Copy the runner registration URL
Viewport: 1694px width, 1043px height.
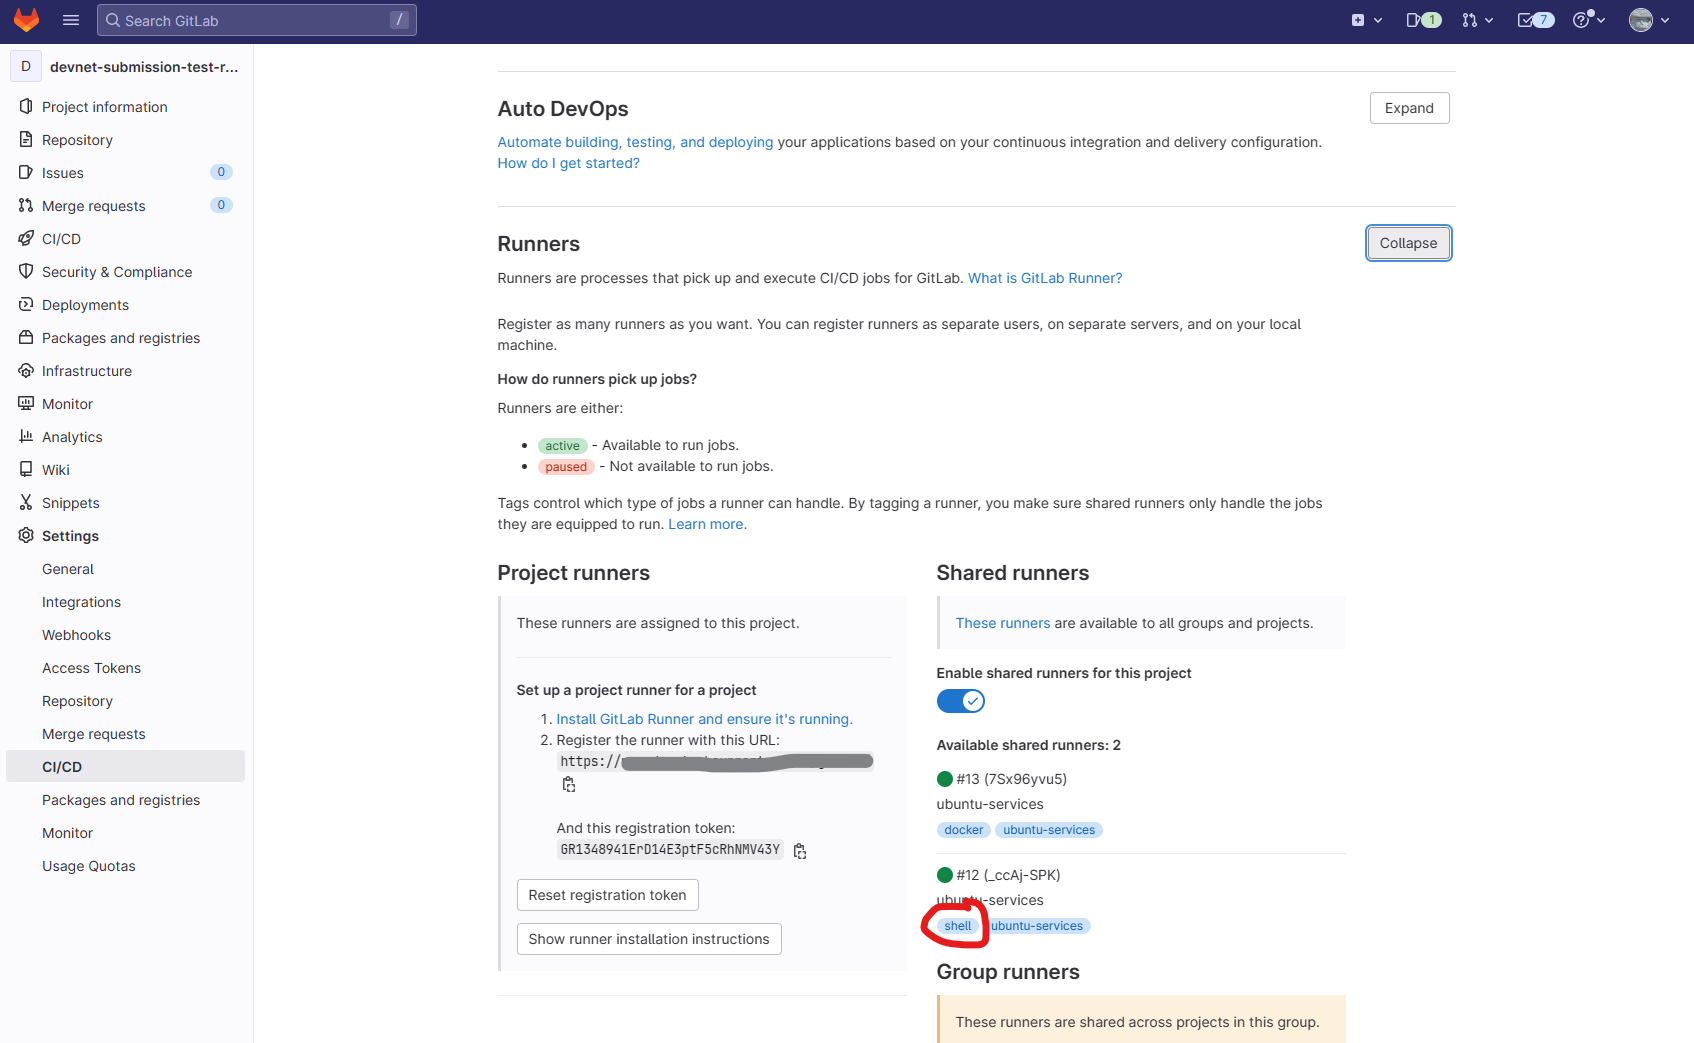coord(569,785)
